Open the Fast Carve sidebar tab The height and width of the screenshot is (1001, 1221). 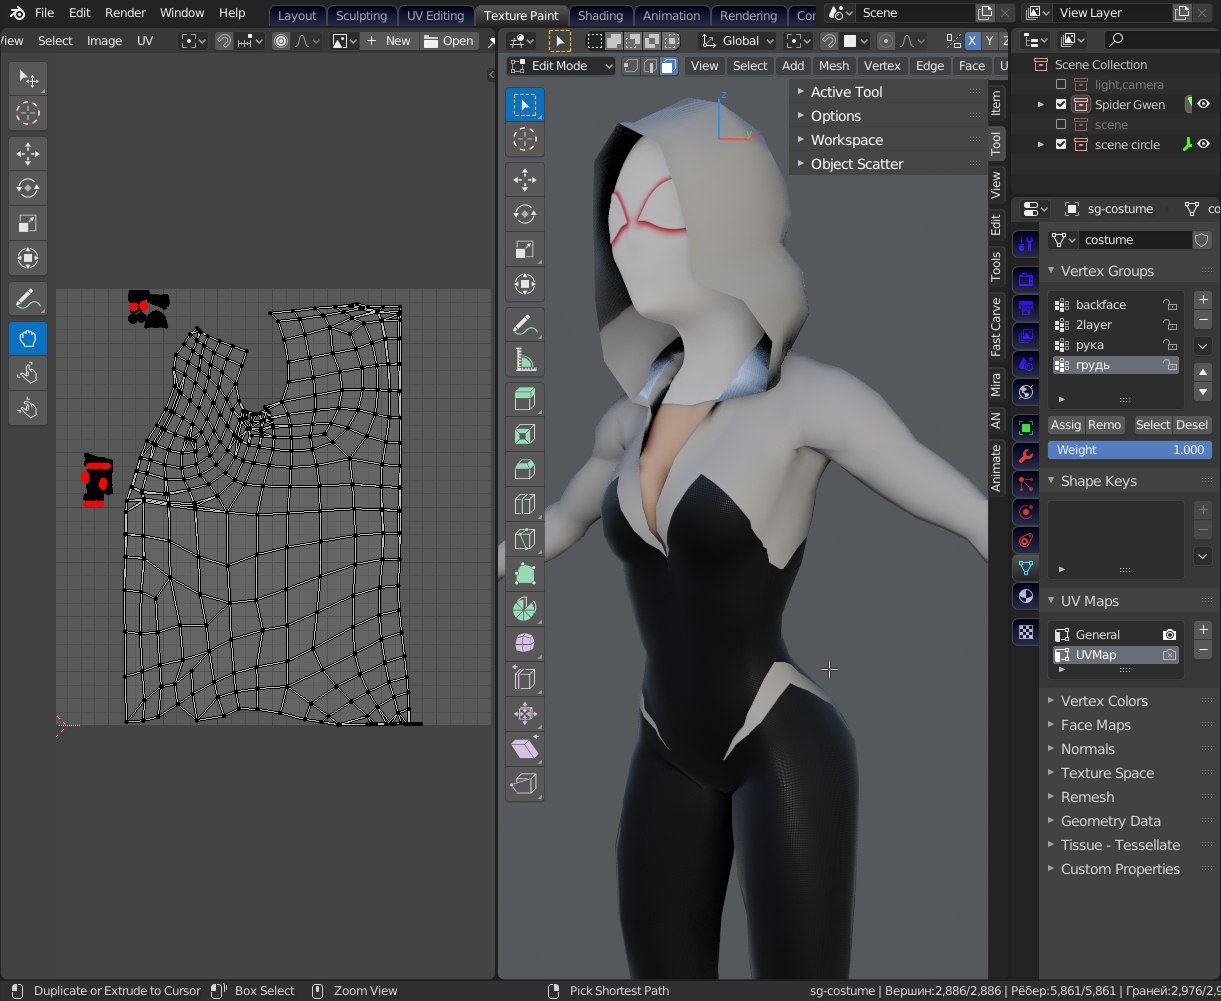996,327
